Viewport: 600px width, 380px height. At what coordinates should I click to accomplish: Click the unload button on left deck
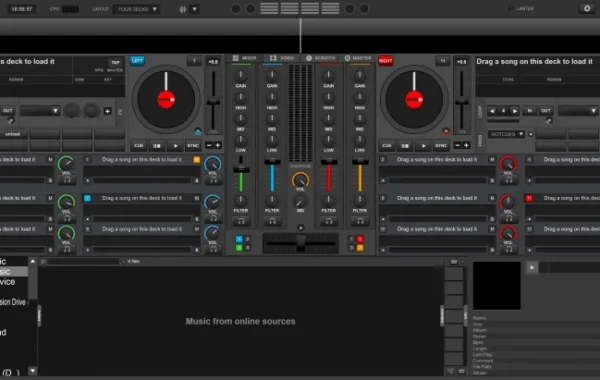(13, 134)
